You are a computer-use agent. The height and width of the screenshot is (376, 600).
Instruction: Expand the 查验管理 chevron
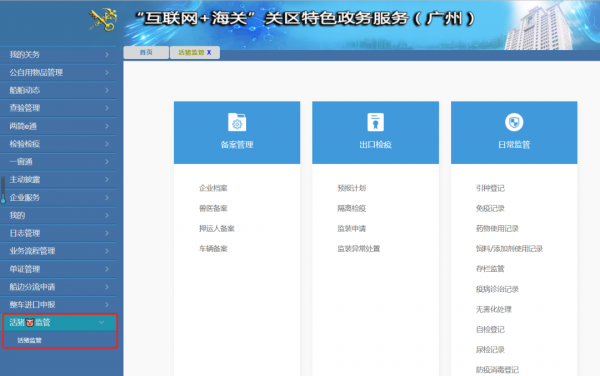coord(107,108)
